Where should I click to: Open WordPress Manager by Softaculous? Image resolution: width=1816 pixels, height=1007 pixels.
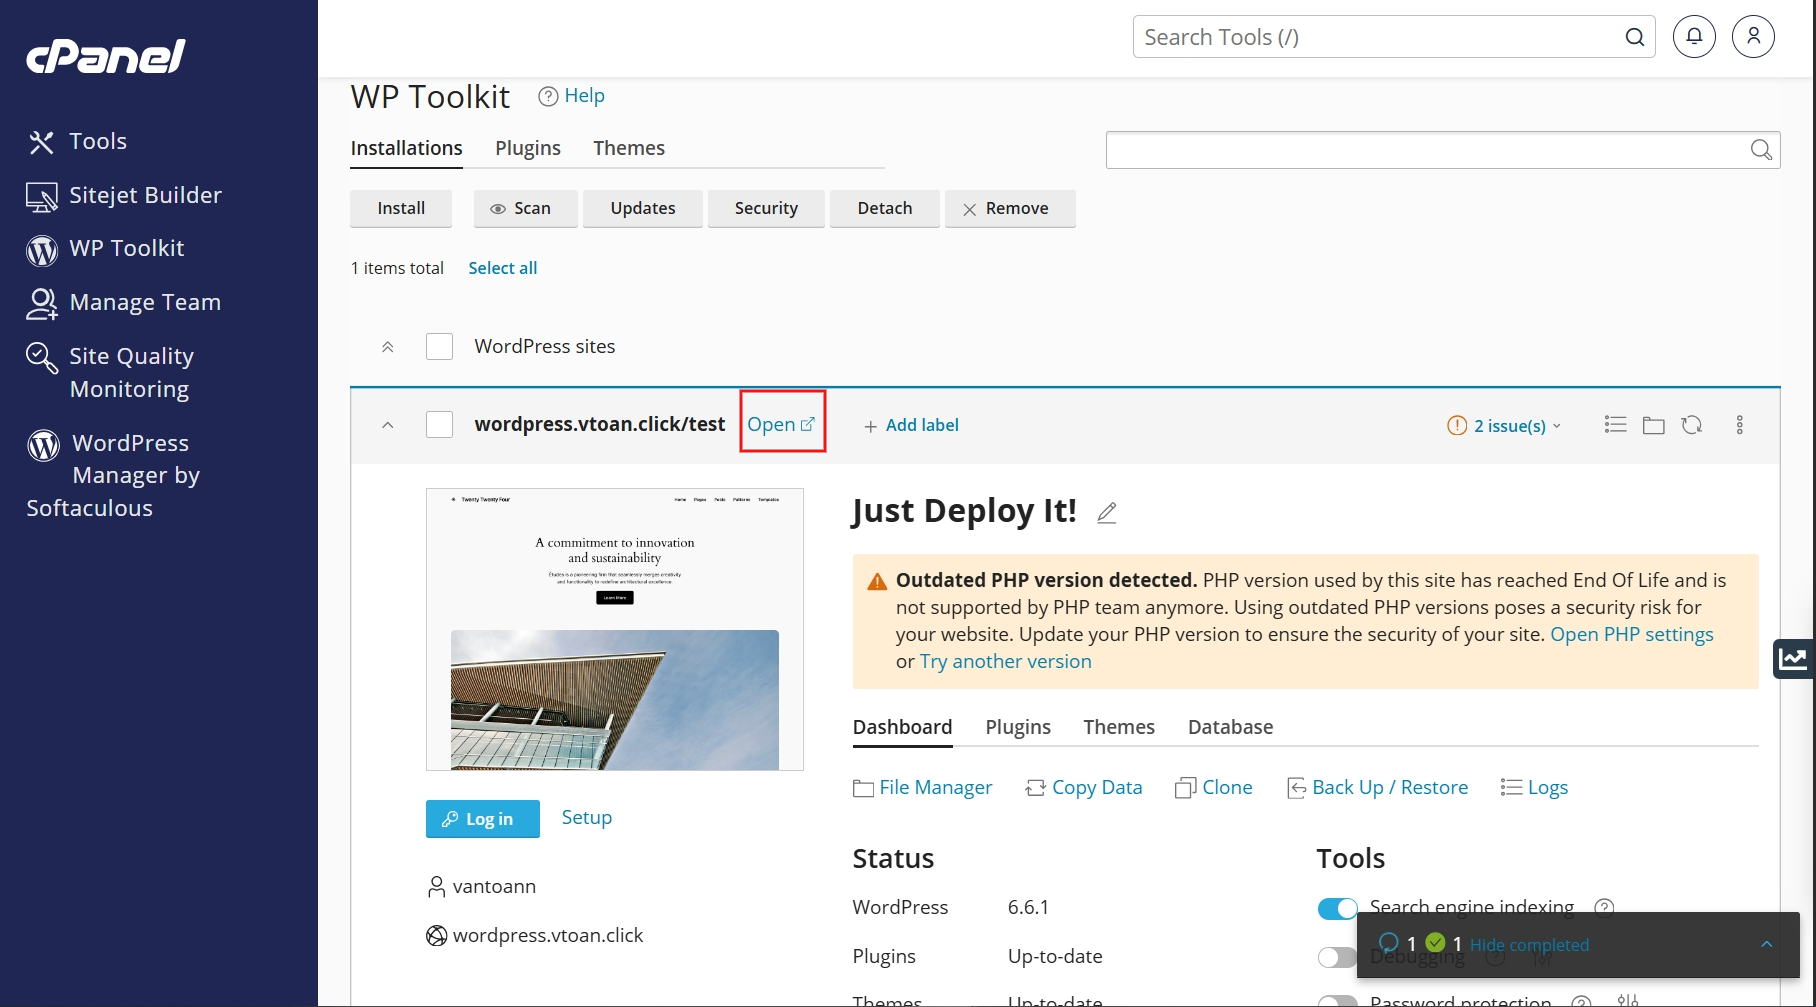click(113, 475)
